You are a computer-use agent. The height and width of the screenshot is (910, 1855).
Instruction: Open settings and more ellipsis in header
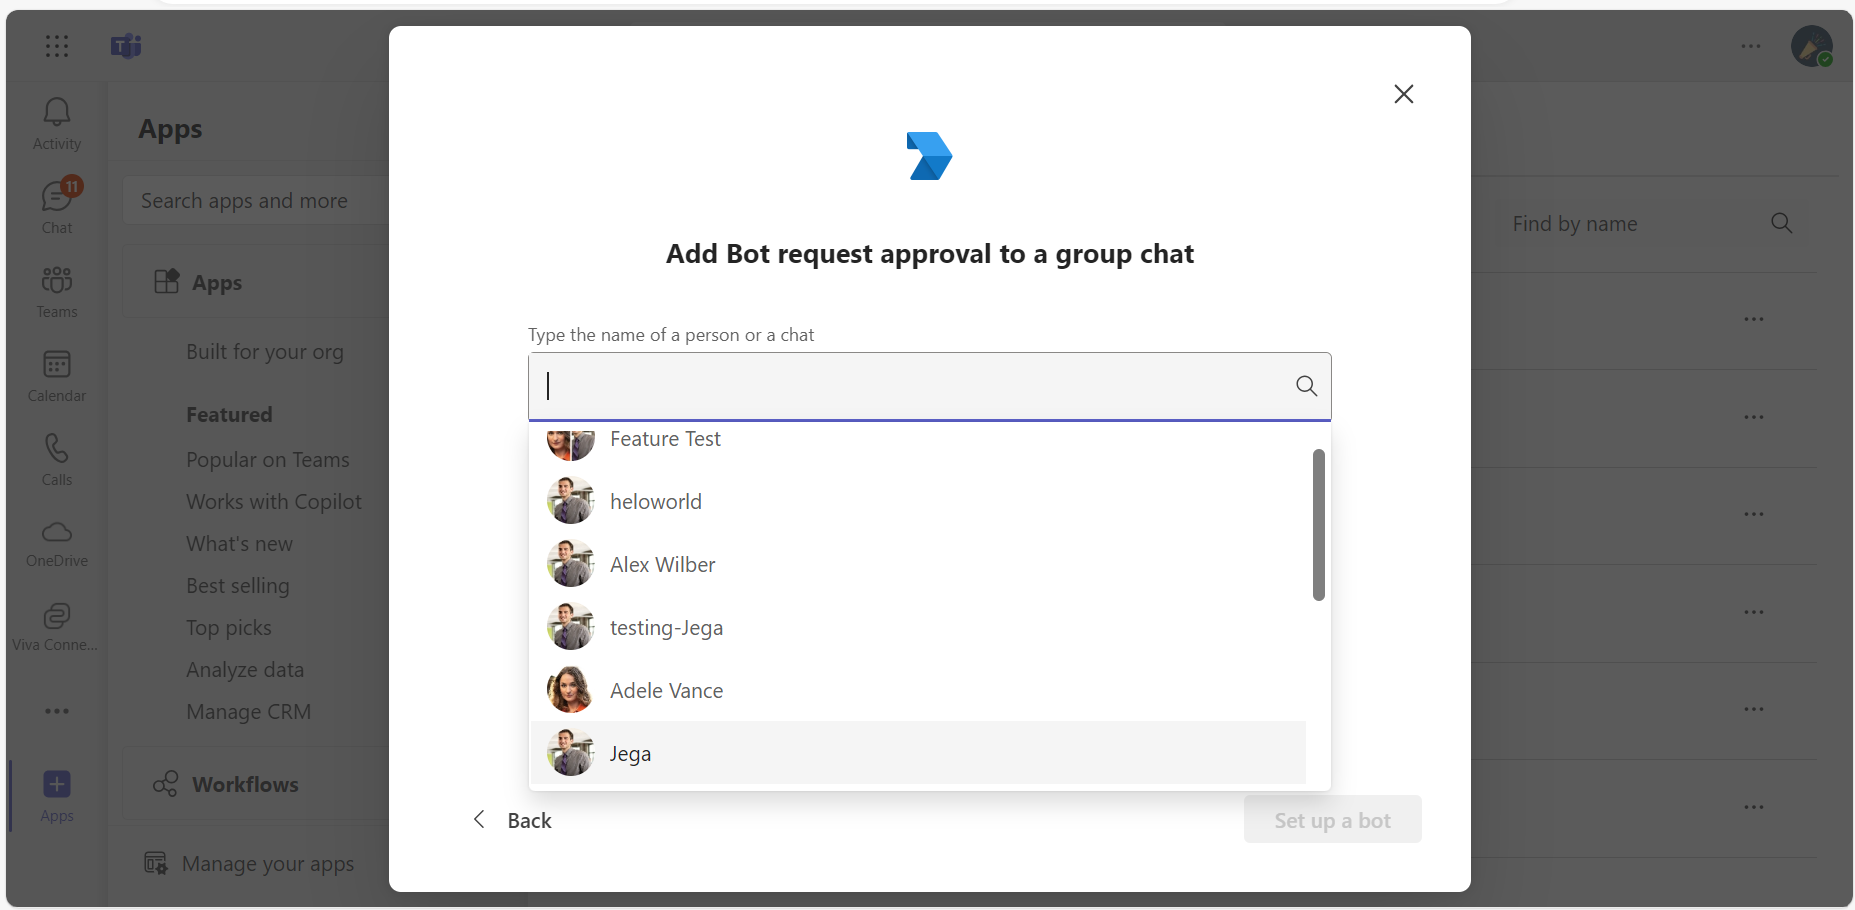[1751, 46]
